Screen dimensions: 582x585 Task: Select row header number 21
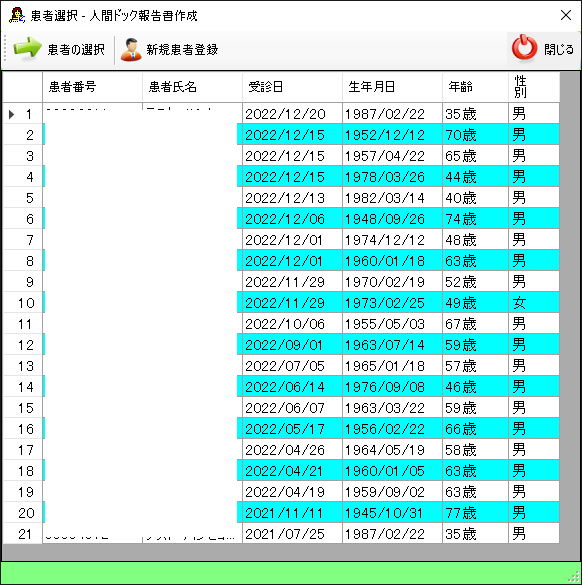point(23,534)
